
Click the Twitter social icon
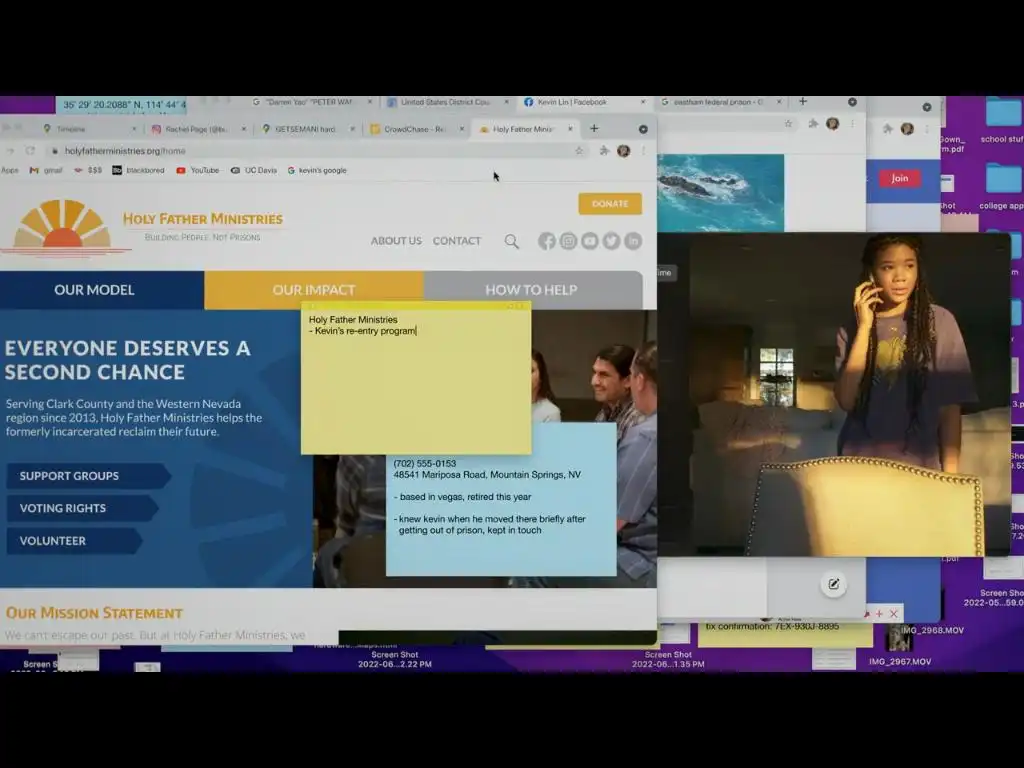tap(611, 241)
